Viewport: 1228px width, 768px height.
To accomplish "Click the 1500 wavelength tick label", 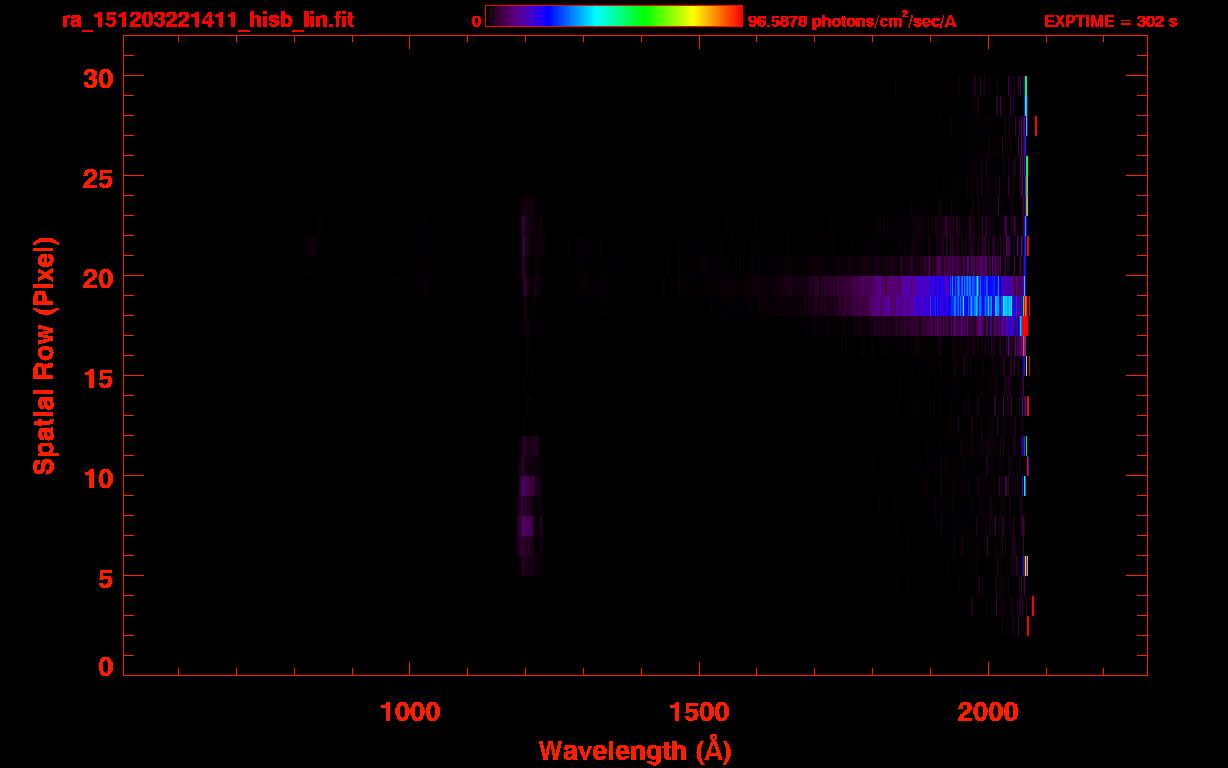I will pos(699,712).
